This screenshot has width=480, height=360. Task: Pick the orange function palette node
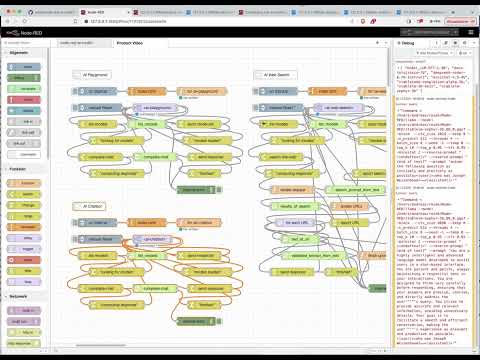click(x=24, y=183)
